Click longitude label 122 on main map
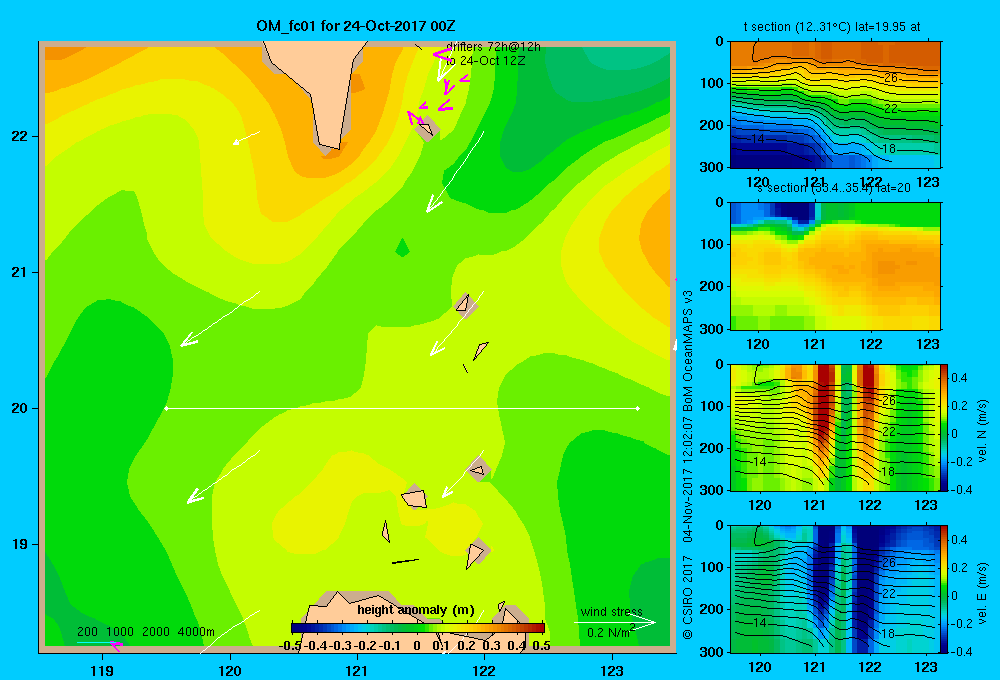The height and width of the screenshot is (680, 1000). point(484,670)
